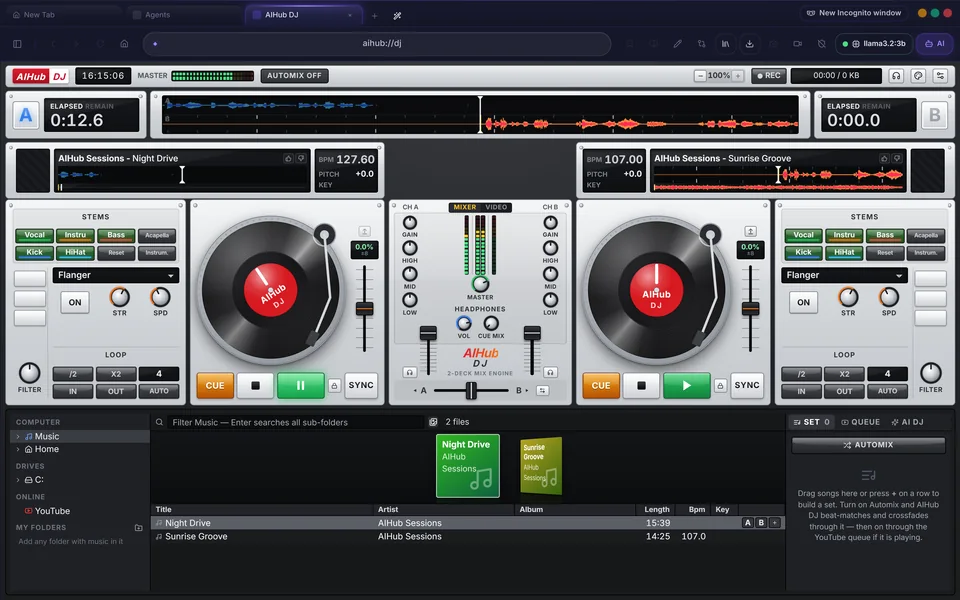Add Night Drive row to the set with plus
This screenshot has width=960, height=600.
point(774,523)
